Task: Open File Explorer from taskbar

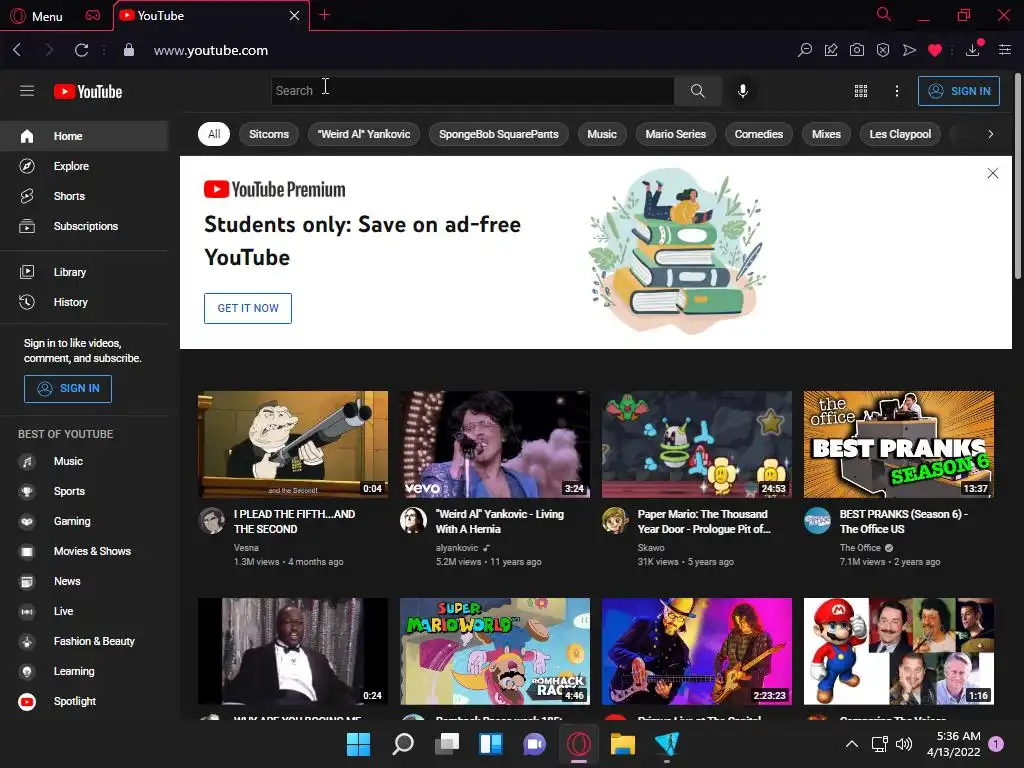Action: click(622, 744)
